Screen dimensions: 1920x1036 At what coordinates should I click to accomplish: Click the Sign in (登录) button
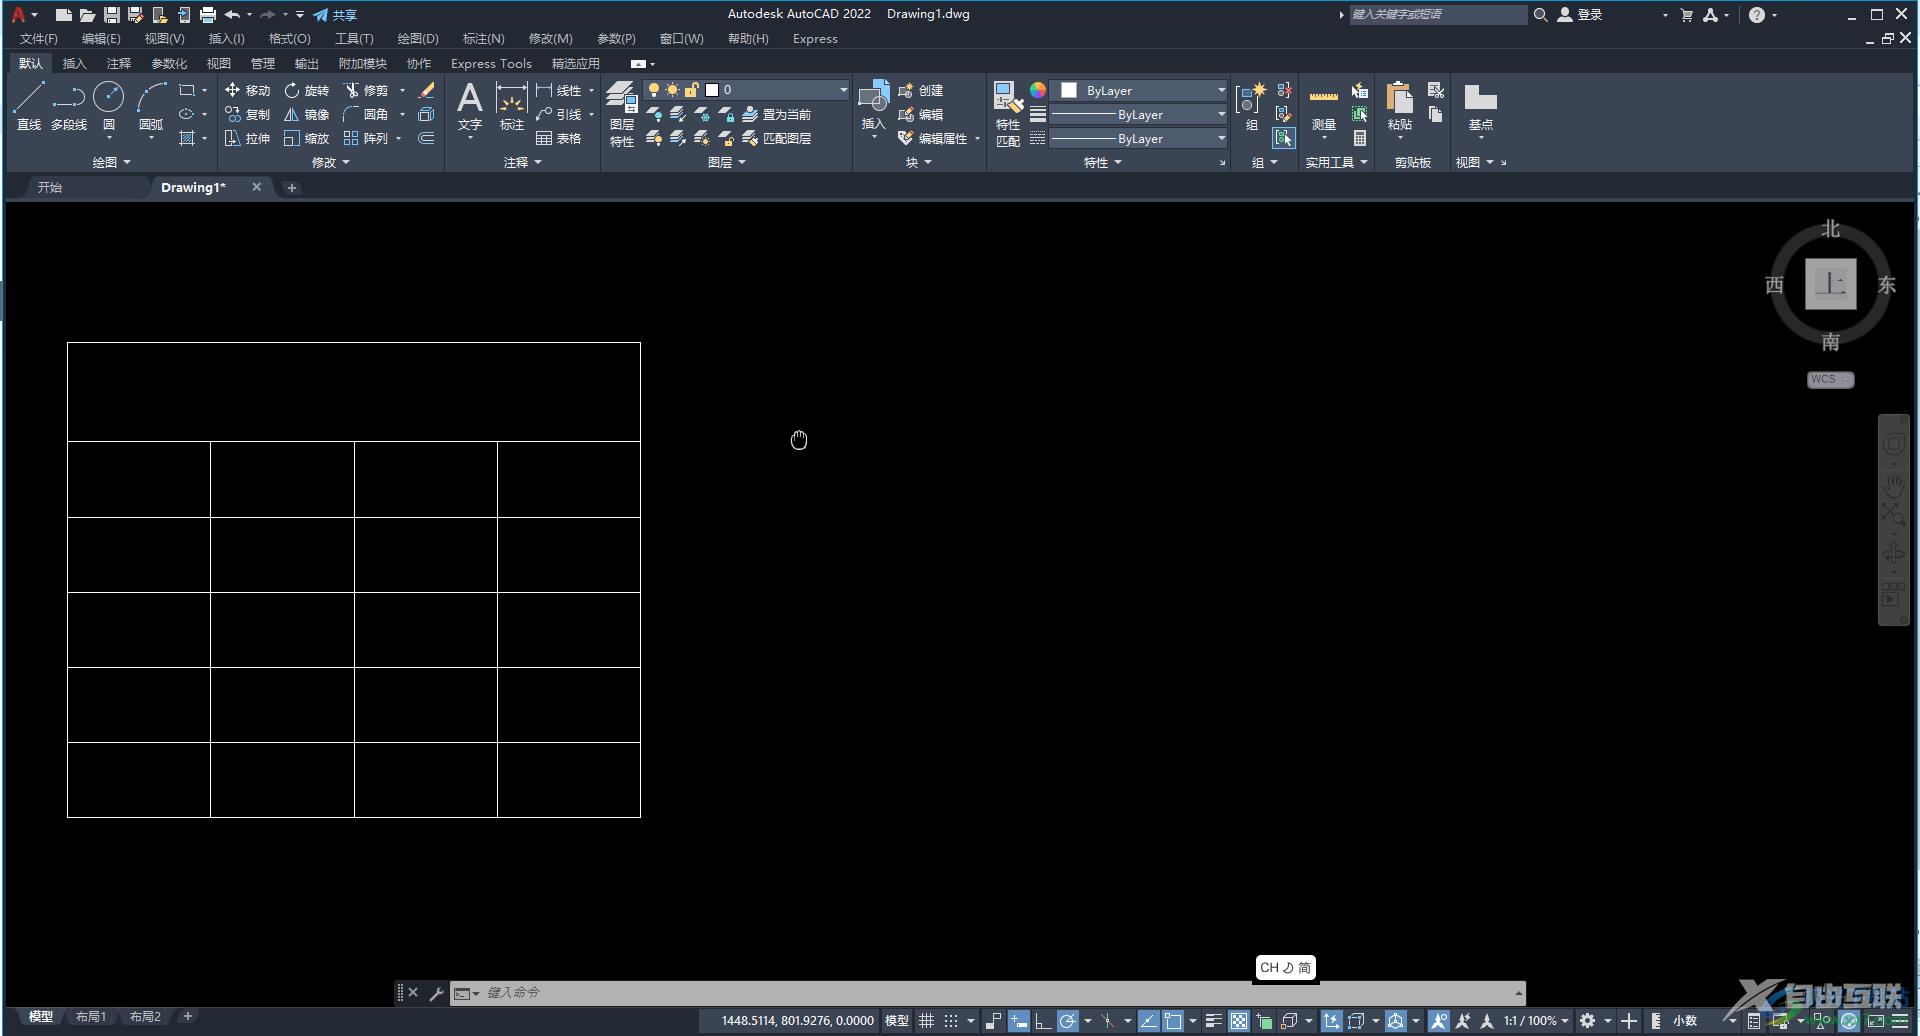(x=1580, y=15)
